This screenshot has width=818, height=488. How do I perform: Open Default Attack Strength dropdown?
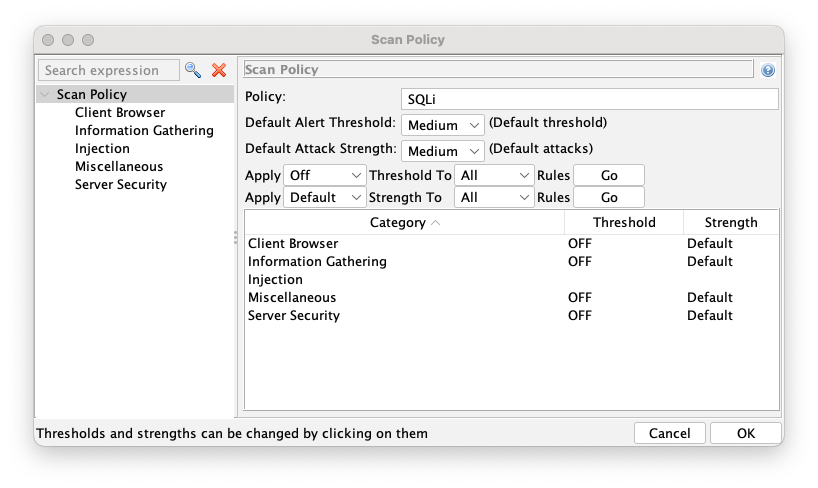442,151
